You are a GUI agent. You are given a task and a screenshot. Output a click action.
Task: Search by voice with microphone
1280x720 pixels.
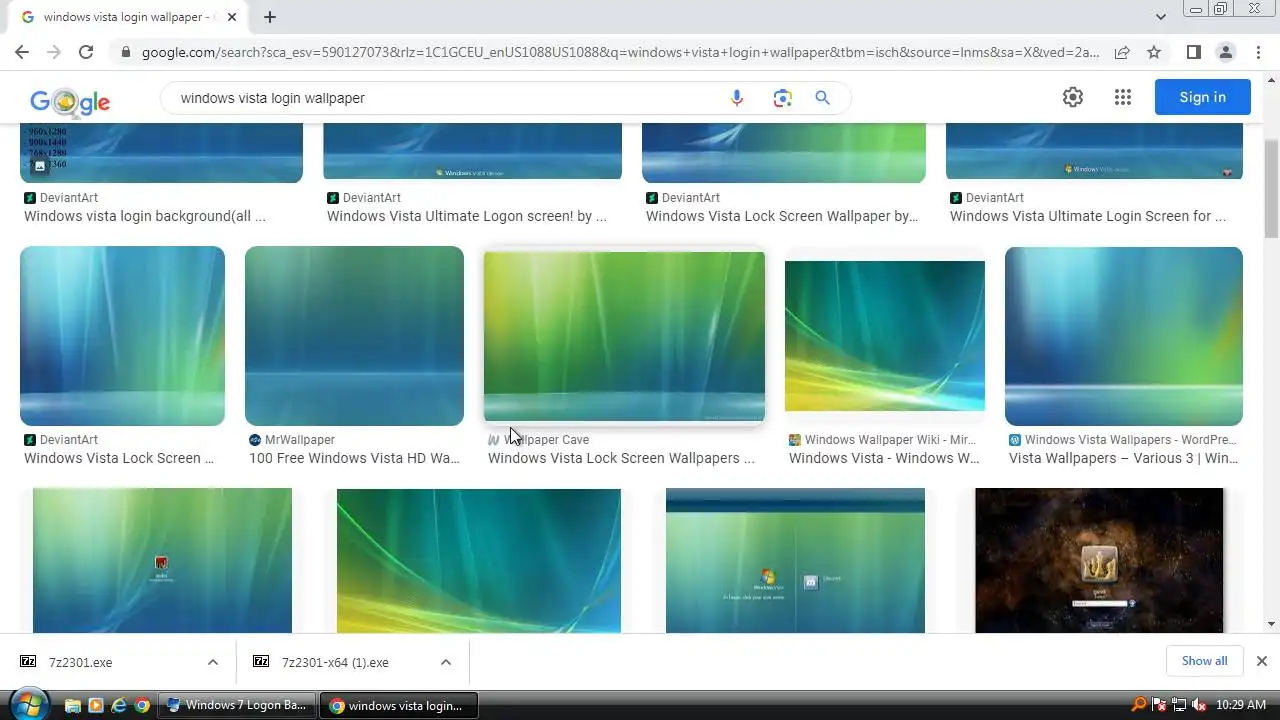737,98
